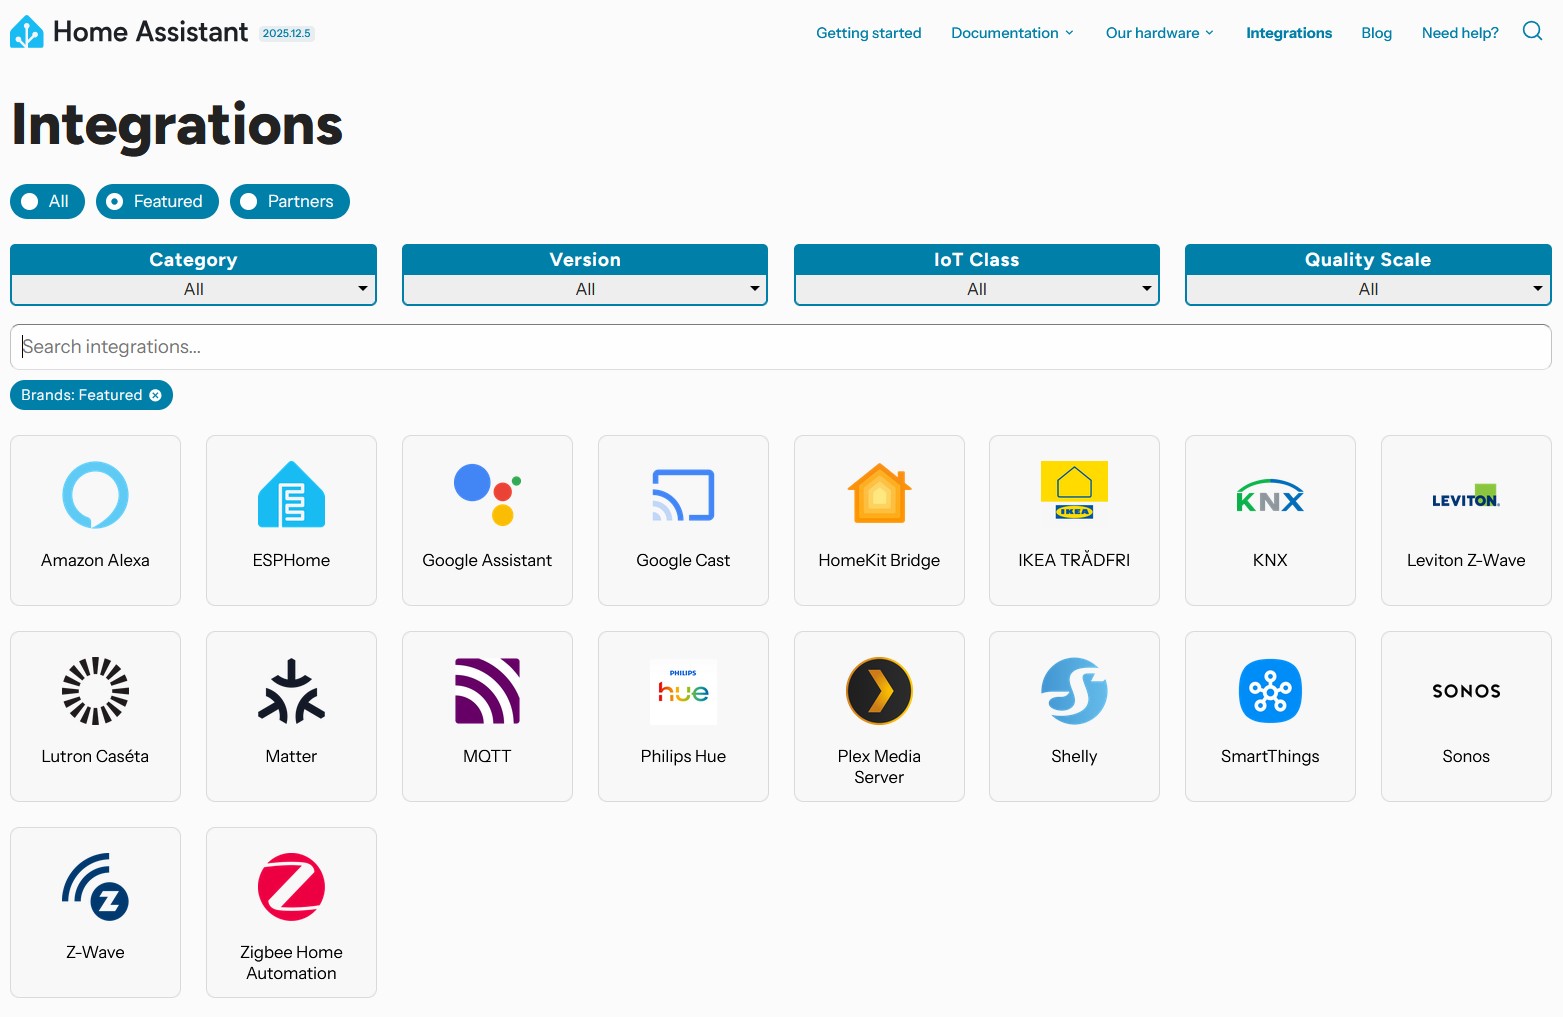Expand the Quality Scale dropdown
Image resolution: width=1563 pixels, height=1017 pixels.
tap(1367, 289)
